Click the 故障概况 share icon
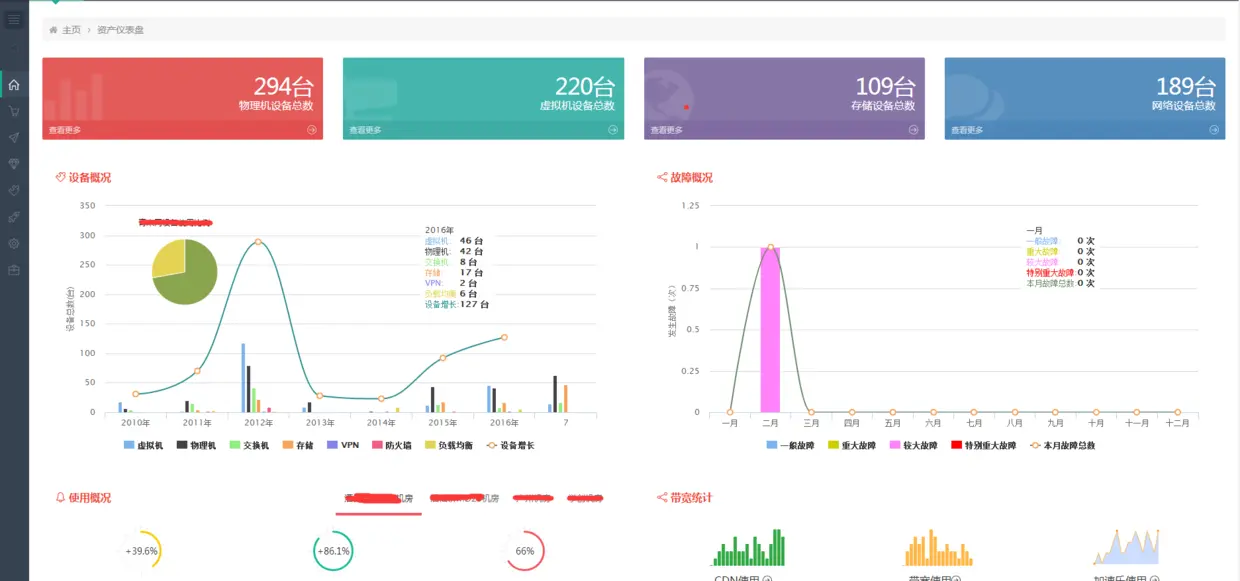Screen dimensions: 1240x581 click(x=661, y=177)
